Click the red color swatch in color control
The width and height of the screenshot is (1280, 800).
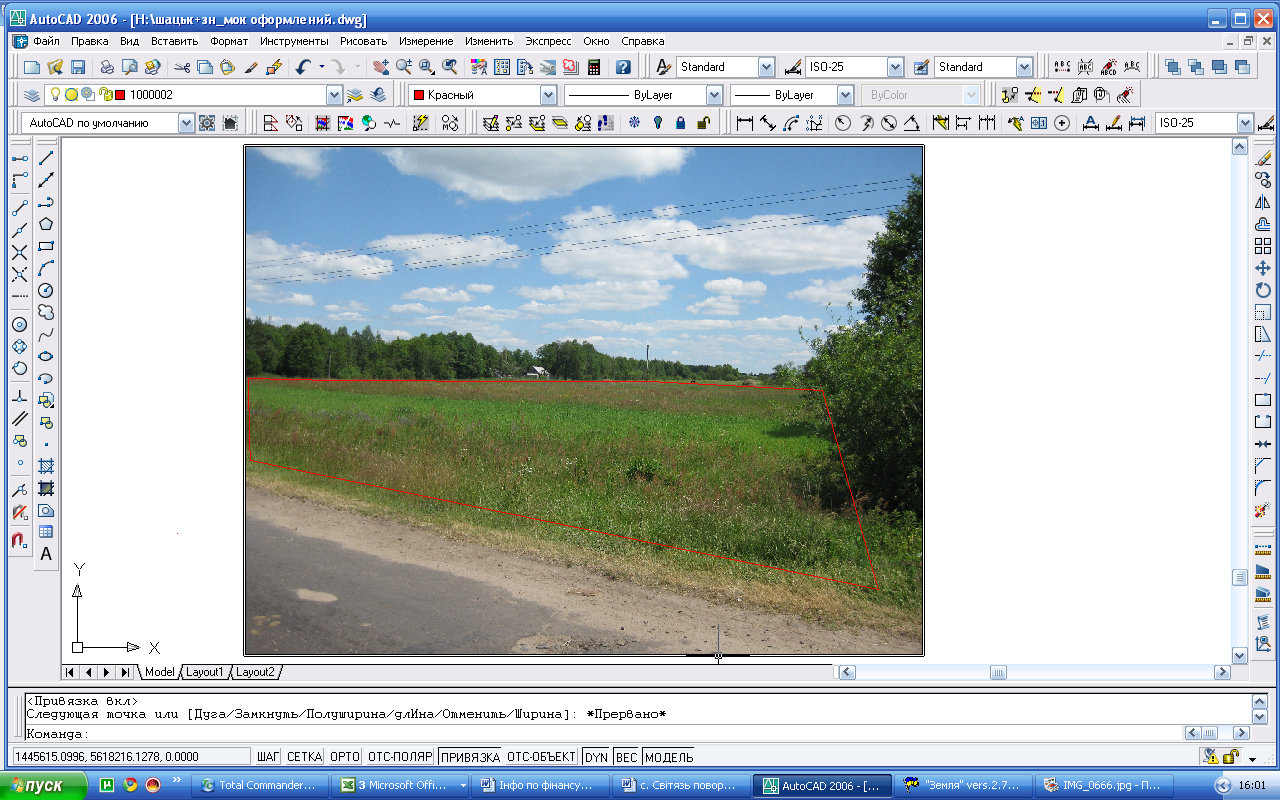pos(418,95)
